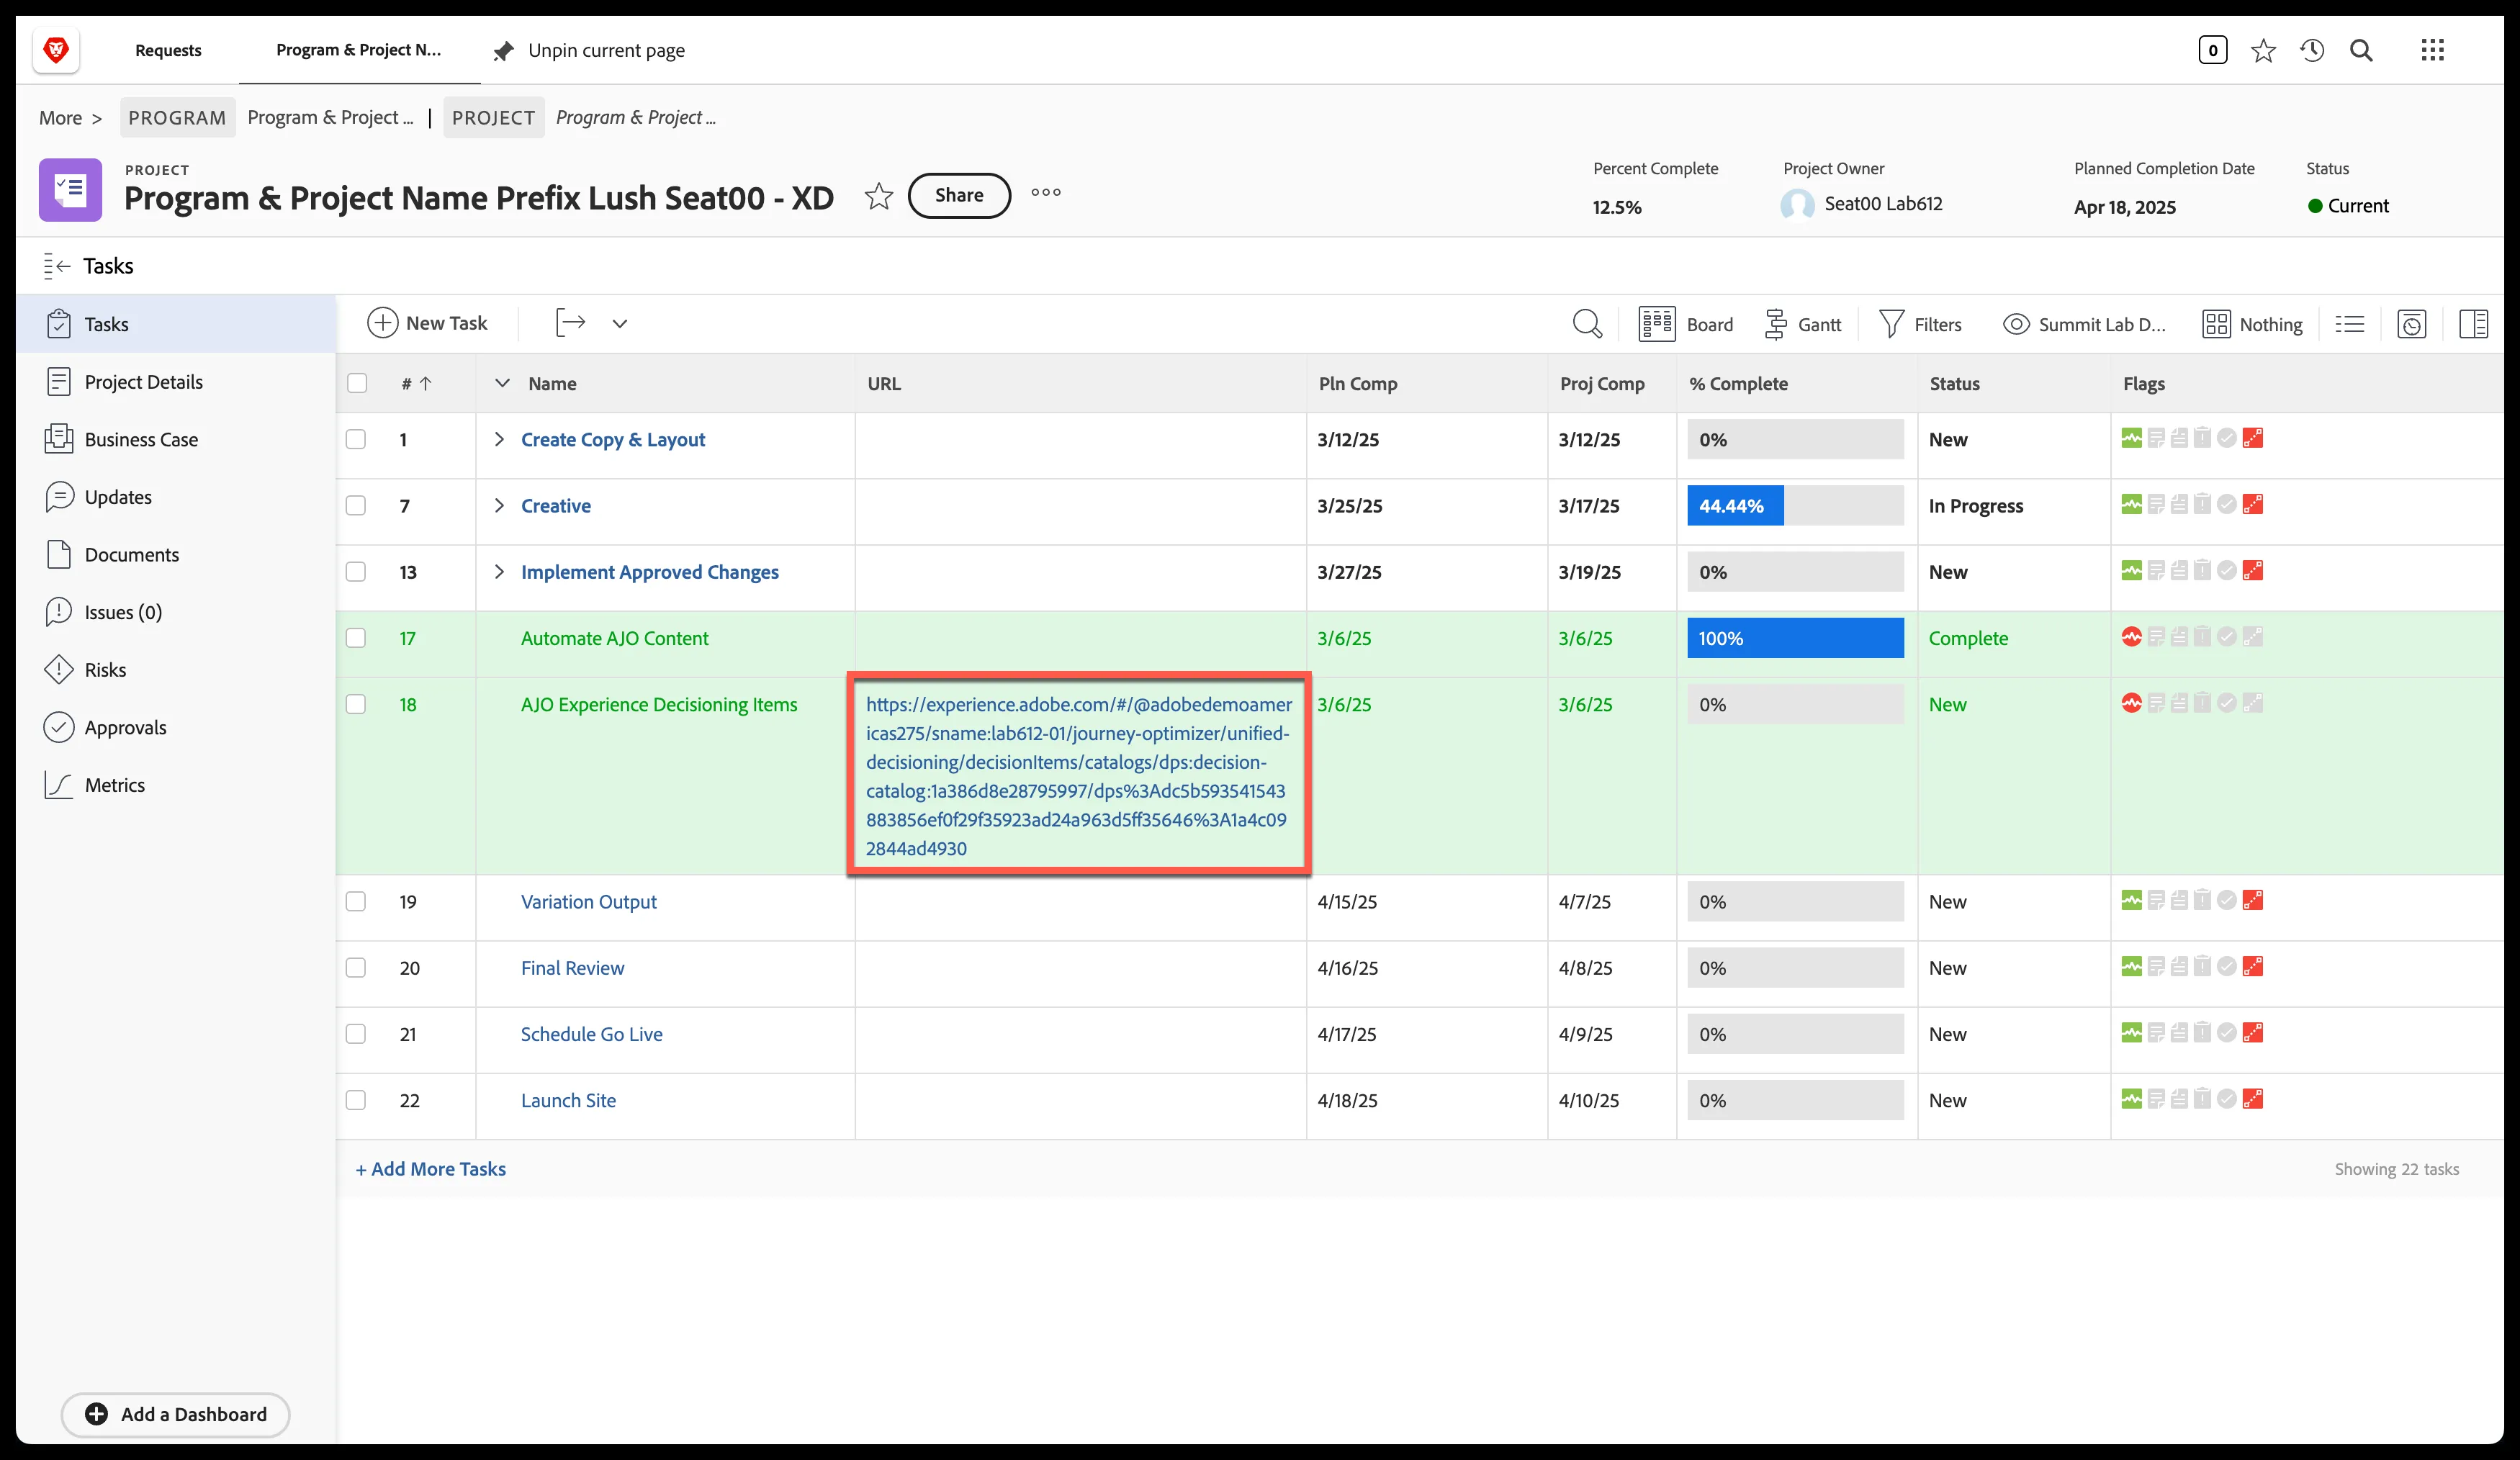Click the 100% progress bar for Automate AJO
The width and height of the screenshot is (2520, 1460).
[x=1795, y=638]
